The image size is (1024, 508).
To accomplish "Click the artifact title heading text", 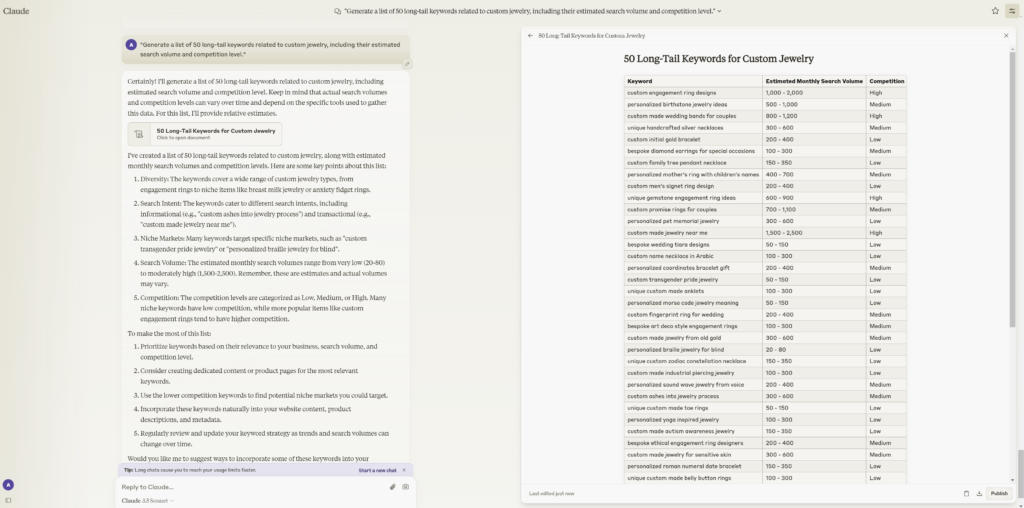I will click(x=718, y=59).
